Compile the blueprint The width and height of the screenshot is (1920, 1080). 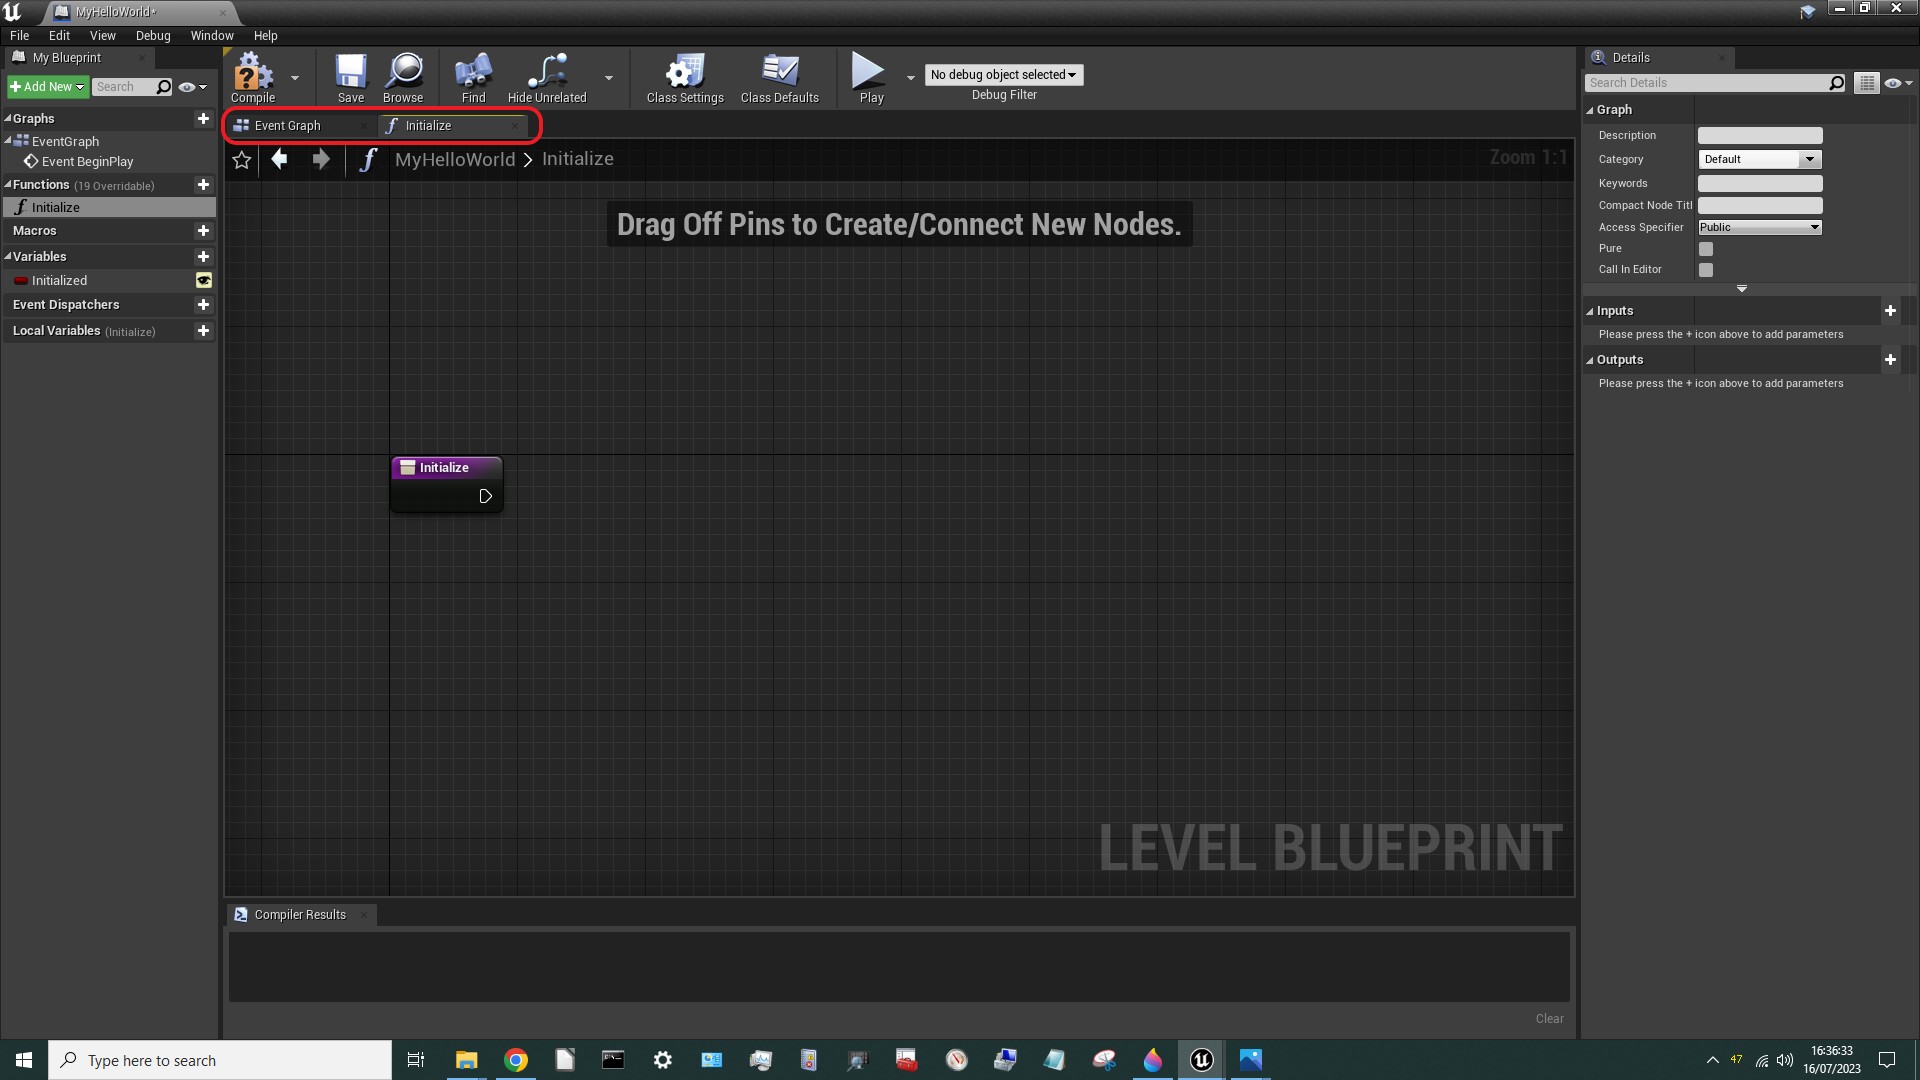pyautogui.click(x=253, y=78)
